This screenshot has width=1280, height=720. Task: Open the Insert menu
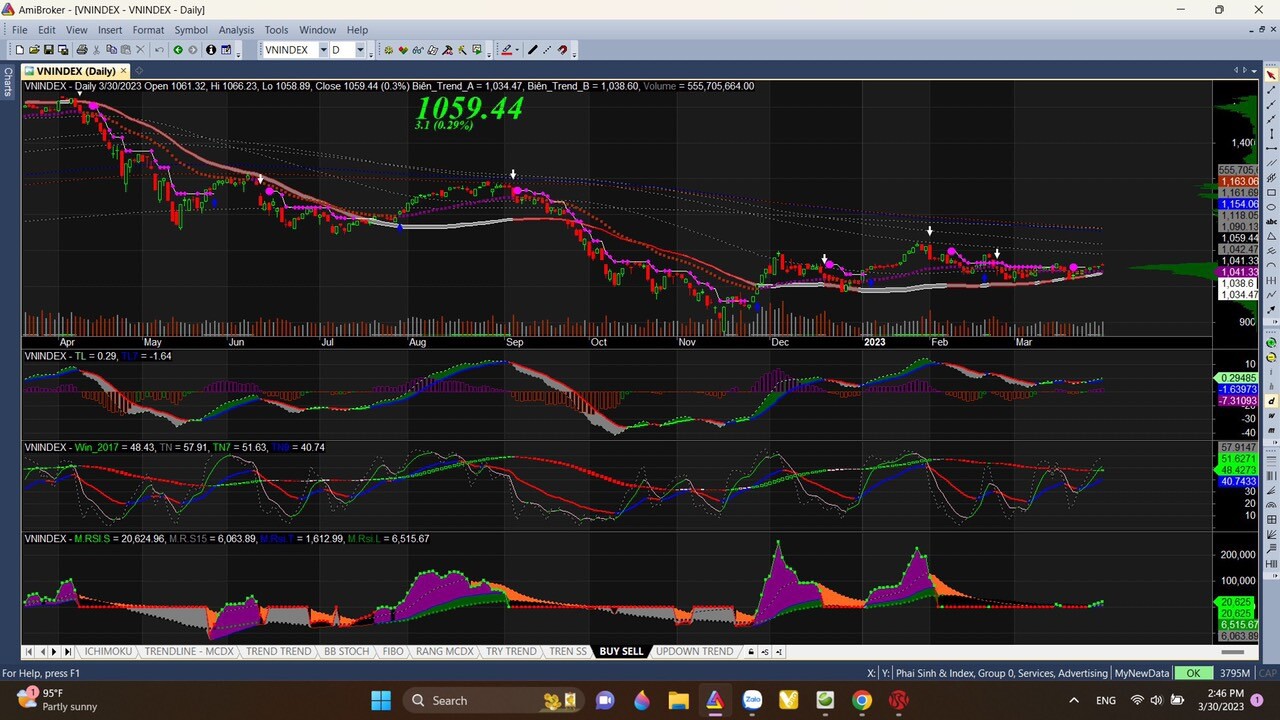coord(110,30)
